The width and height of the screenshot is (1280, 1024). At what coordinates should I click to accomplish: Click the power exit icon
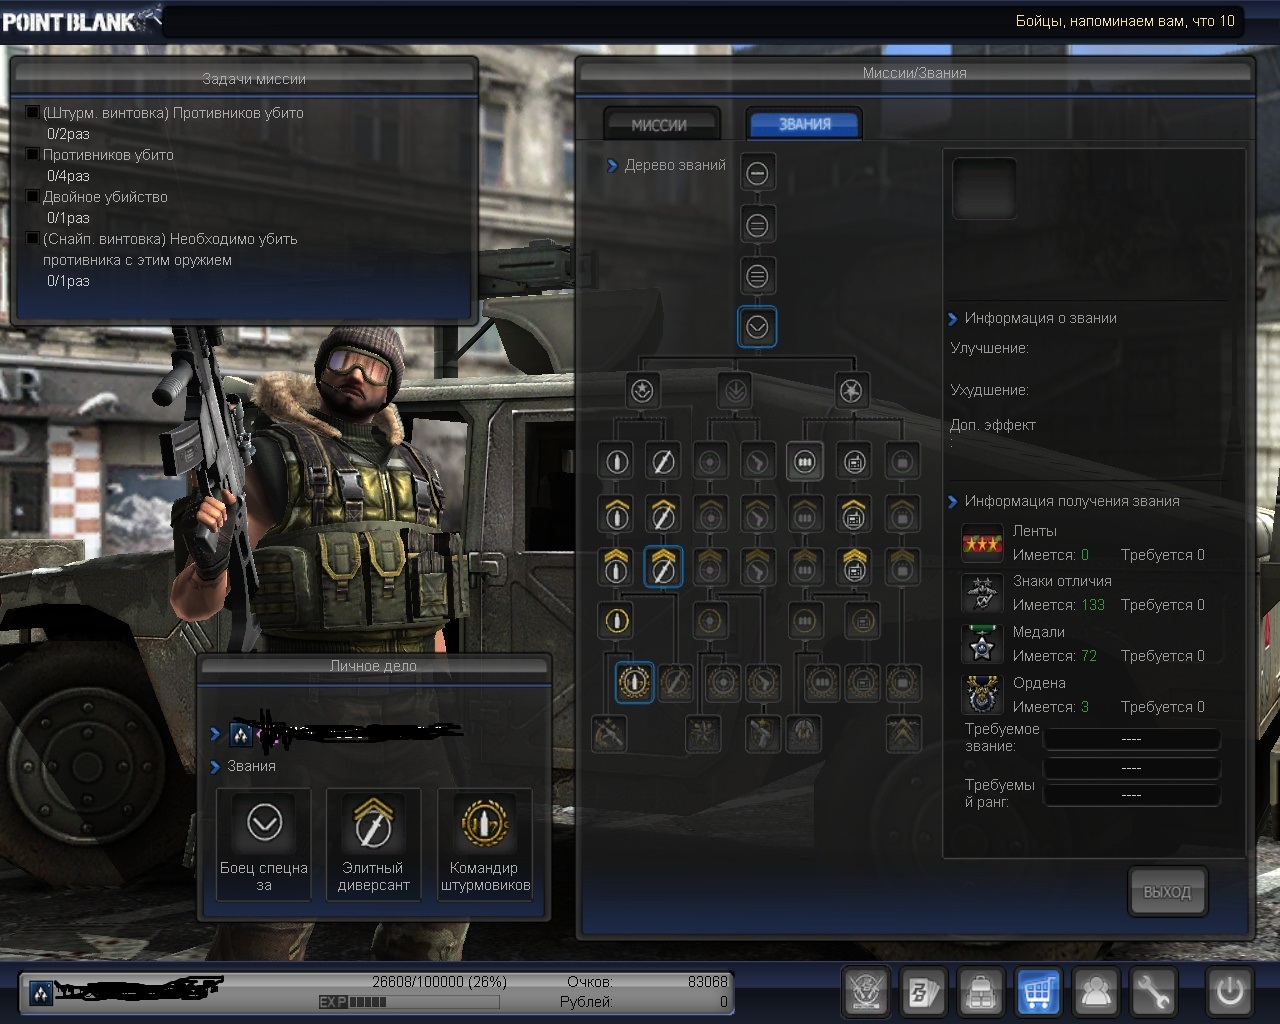click(1229, 992)
